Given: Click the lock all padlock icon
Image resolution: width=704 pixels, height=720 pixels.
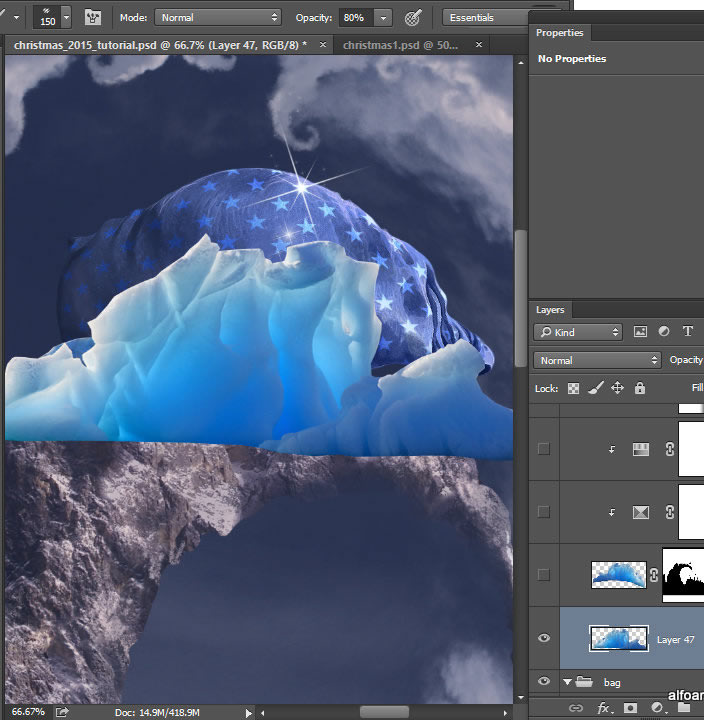Looking at the screenshot, I should (640, 388).
